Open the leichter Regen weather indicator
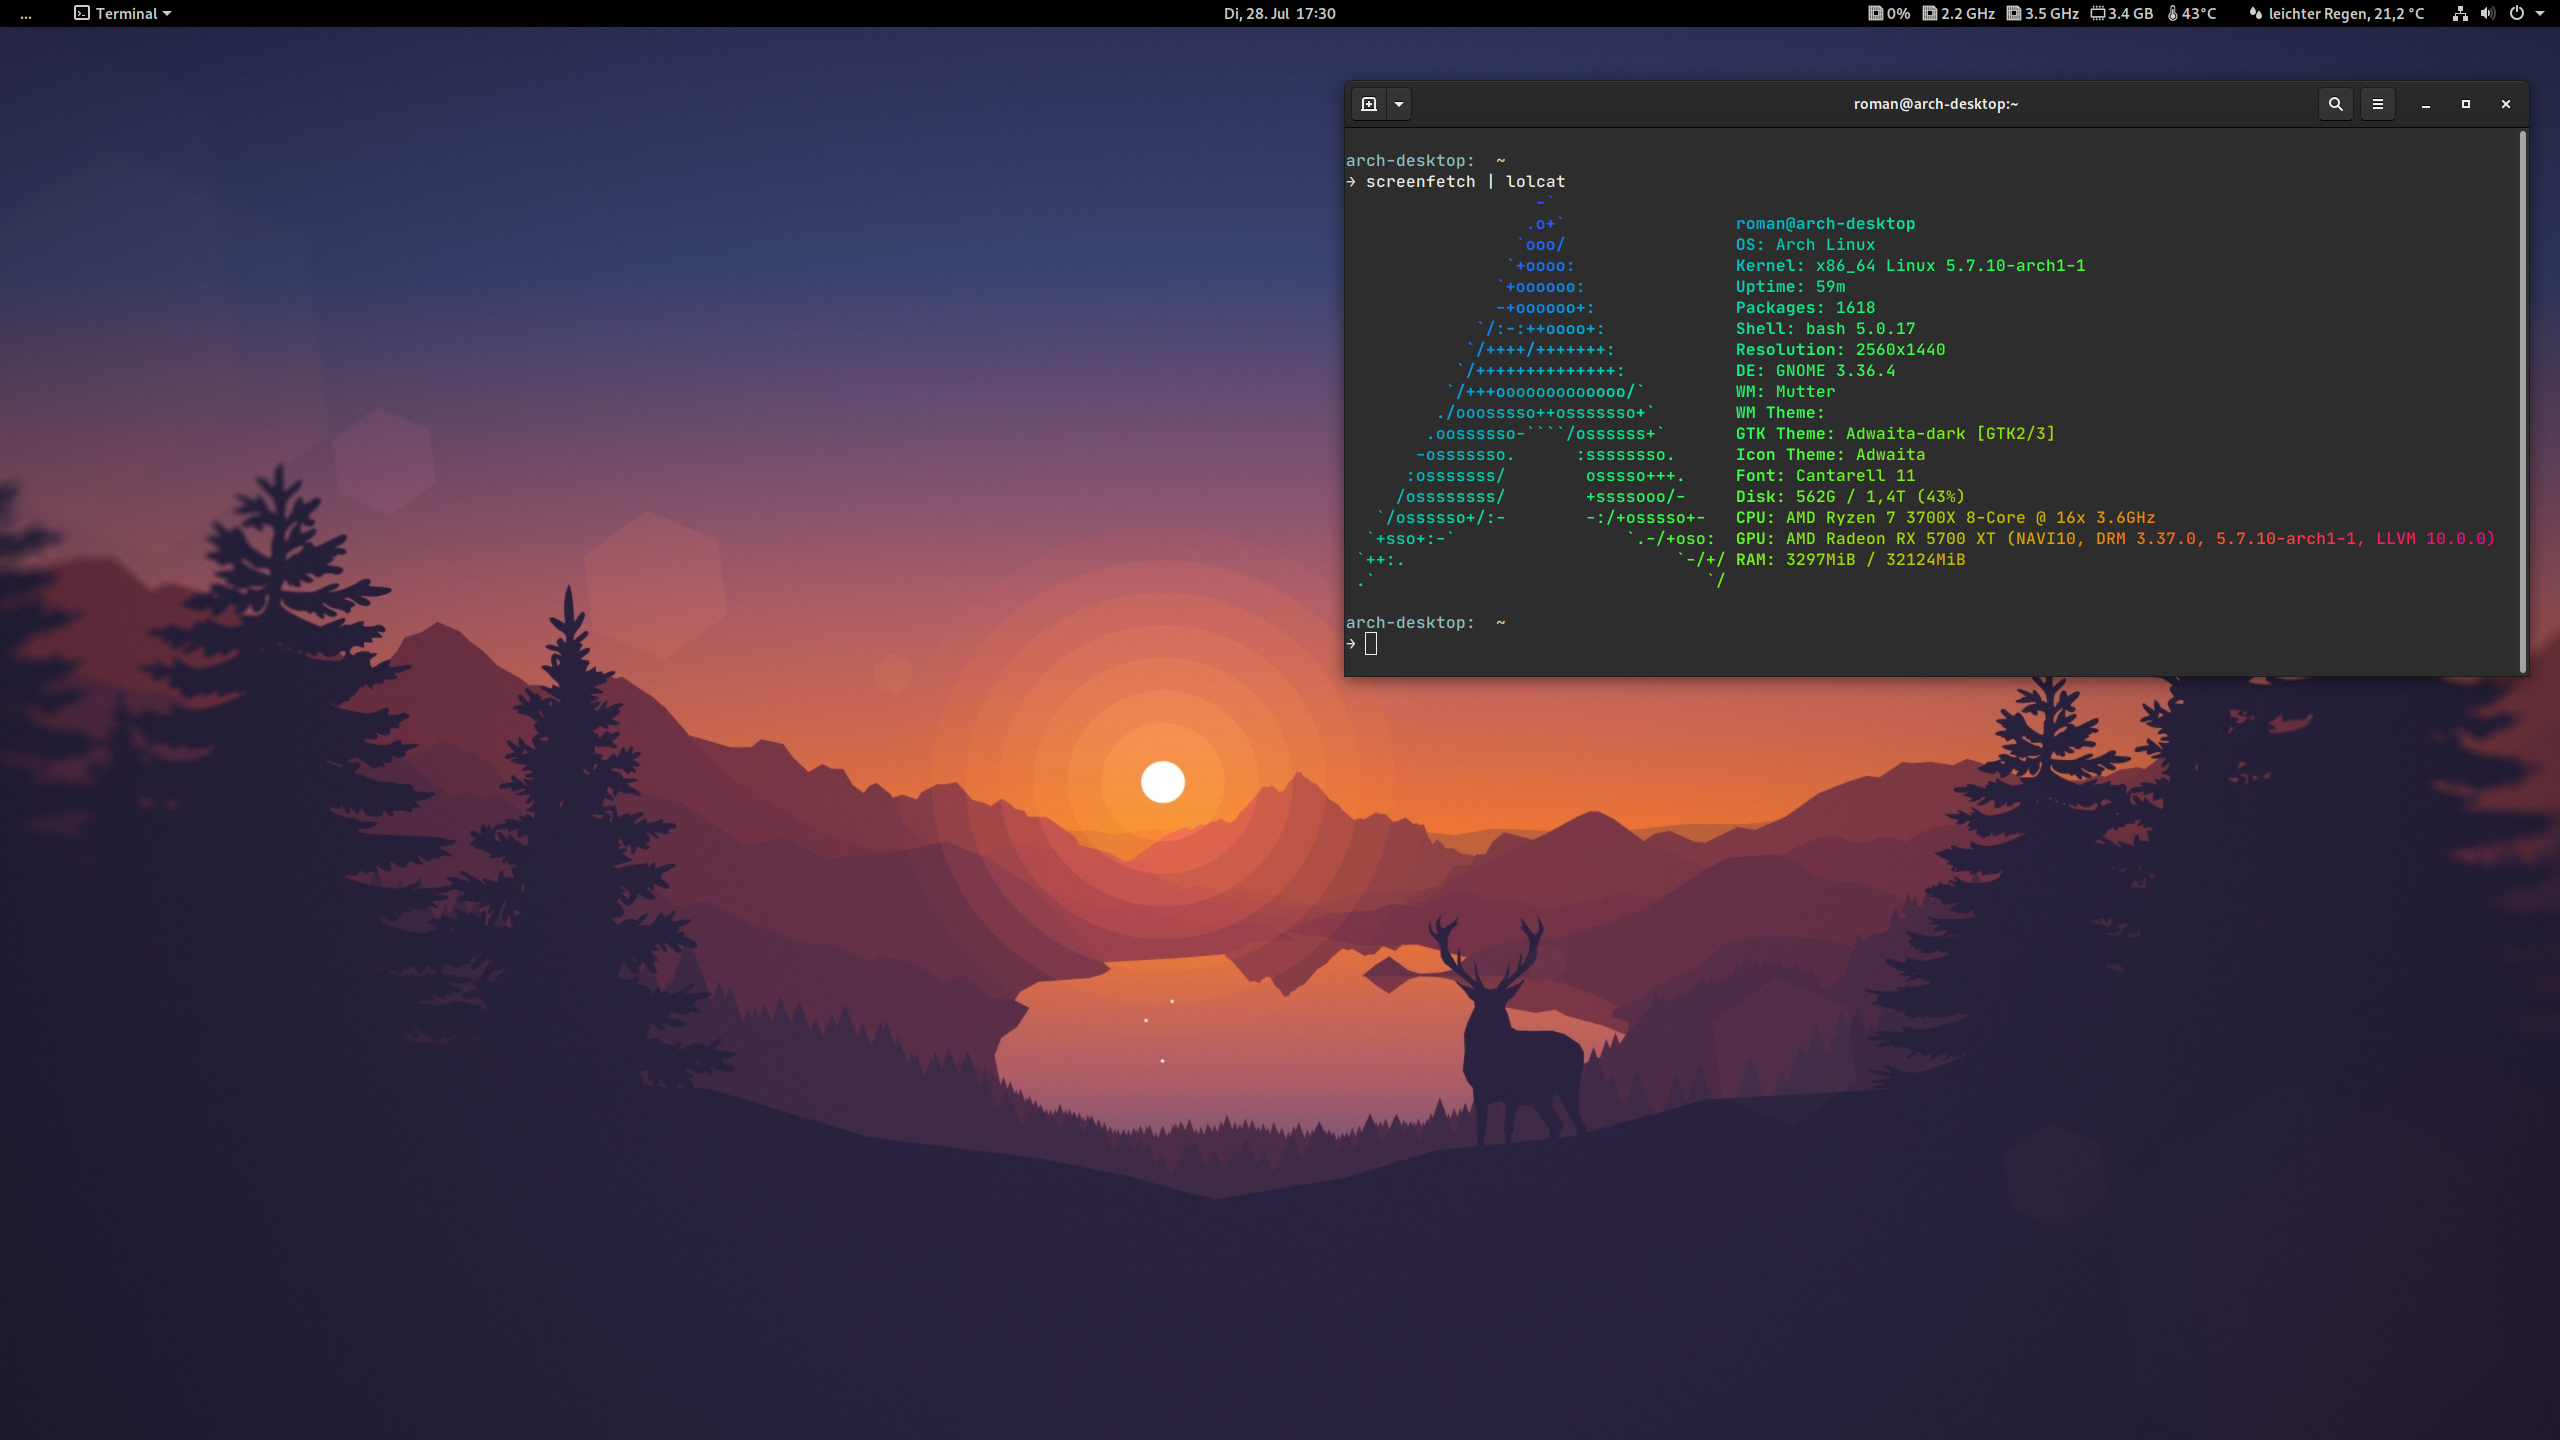 2336,13
